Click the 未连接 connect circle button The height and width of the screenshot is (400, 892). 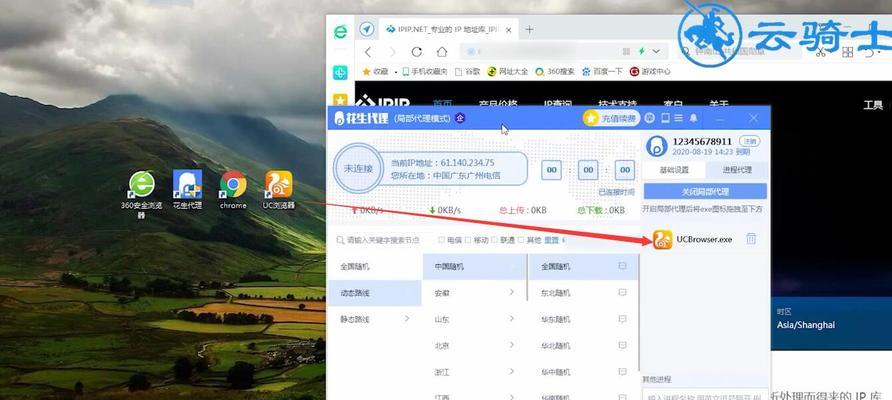point(357,169)
